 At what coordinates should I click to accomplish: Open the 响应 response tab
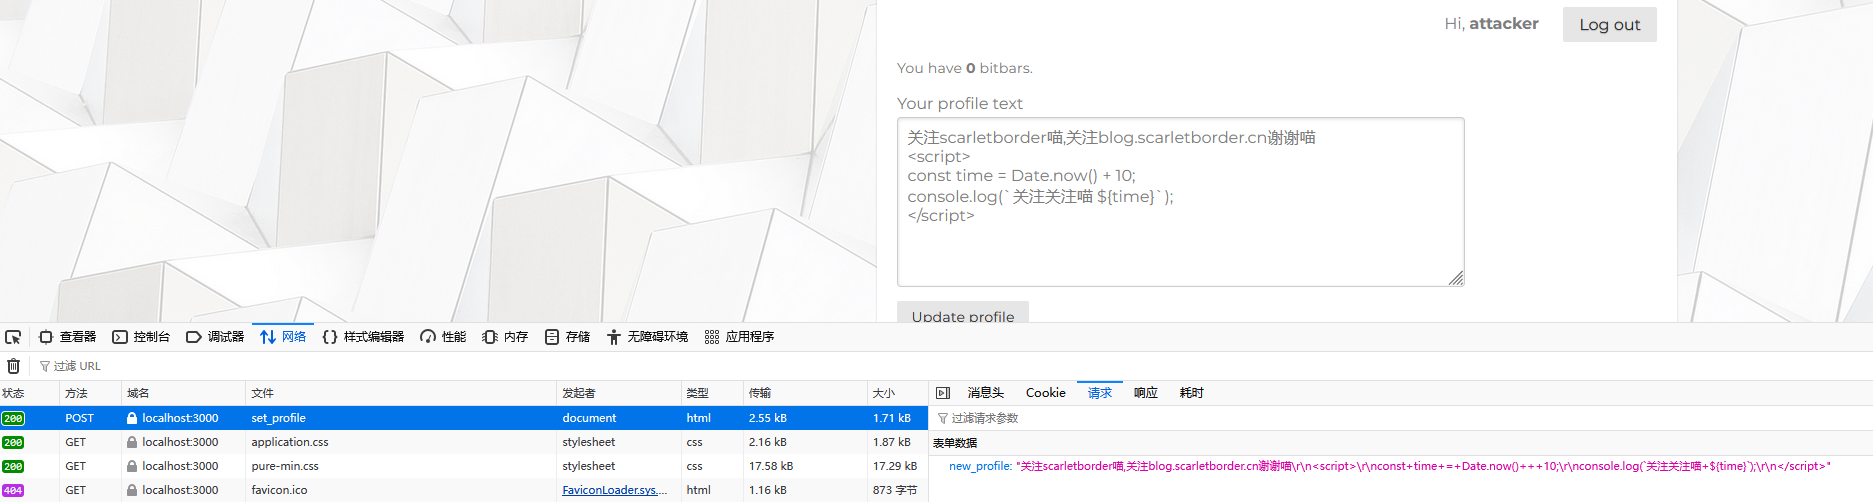coord(1146,393)
